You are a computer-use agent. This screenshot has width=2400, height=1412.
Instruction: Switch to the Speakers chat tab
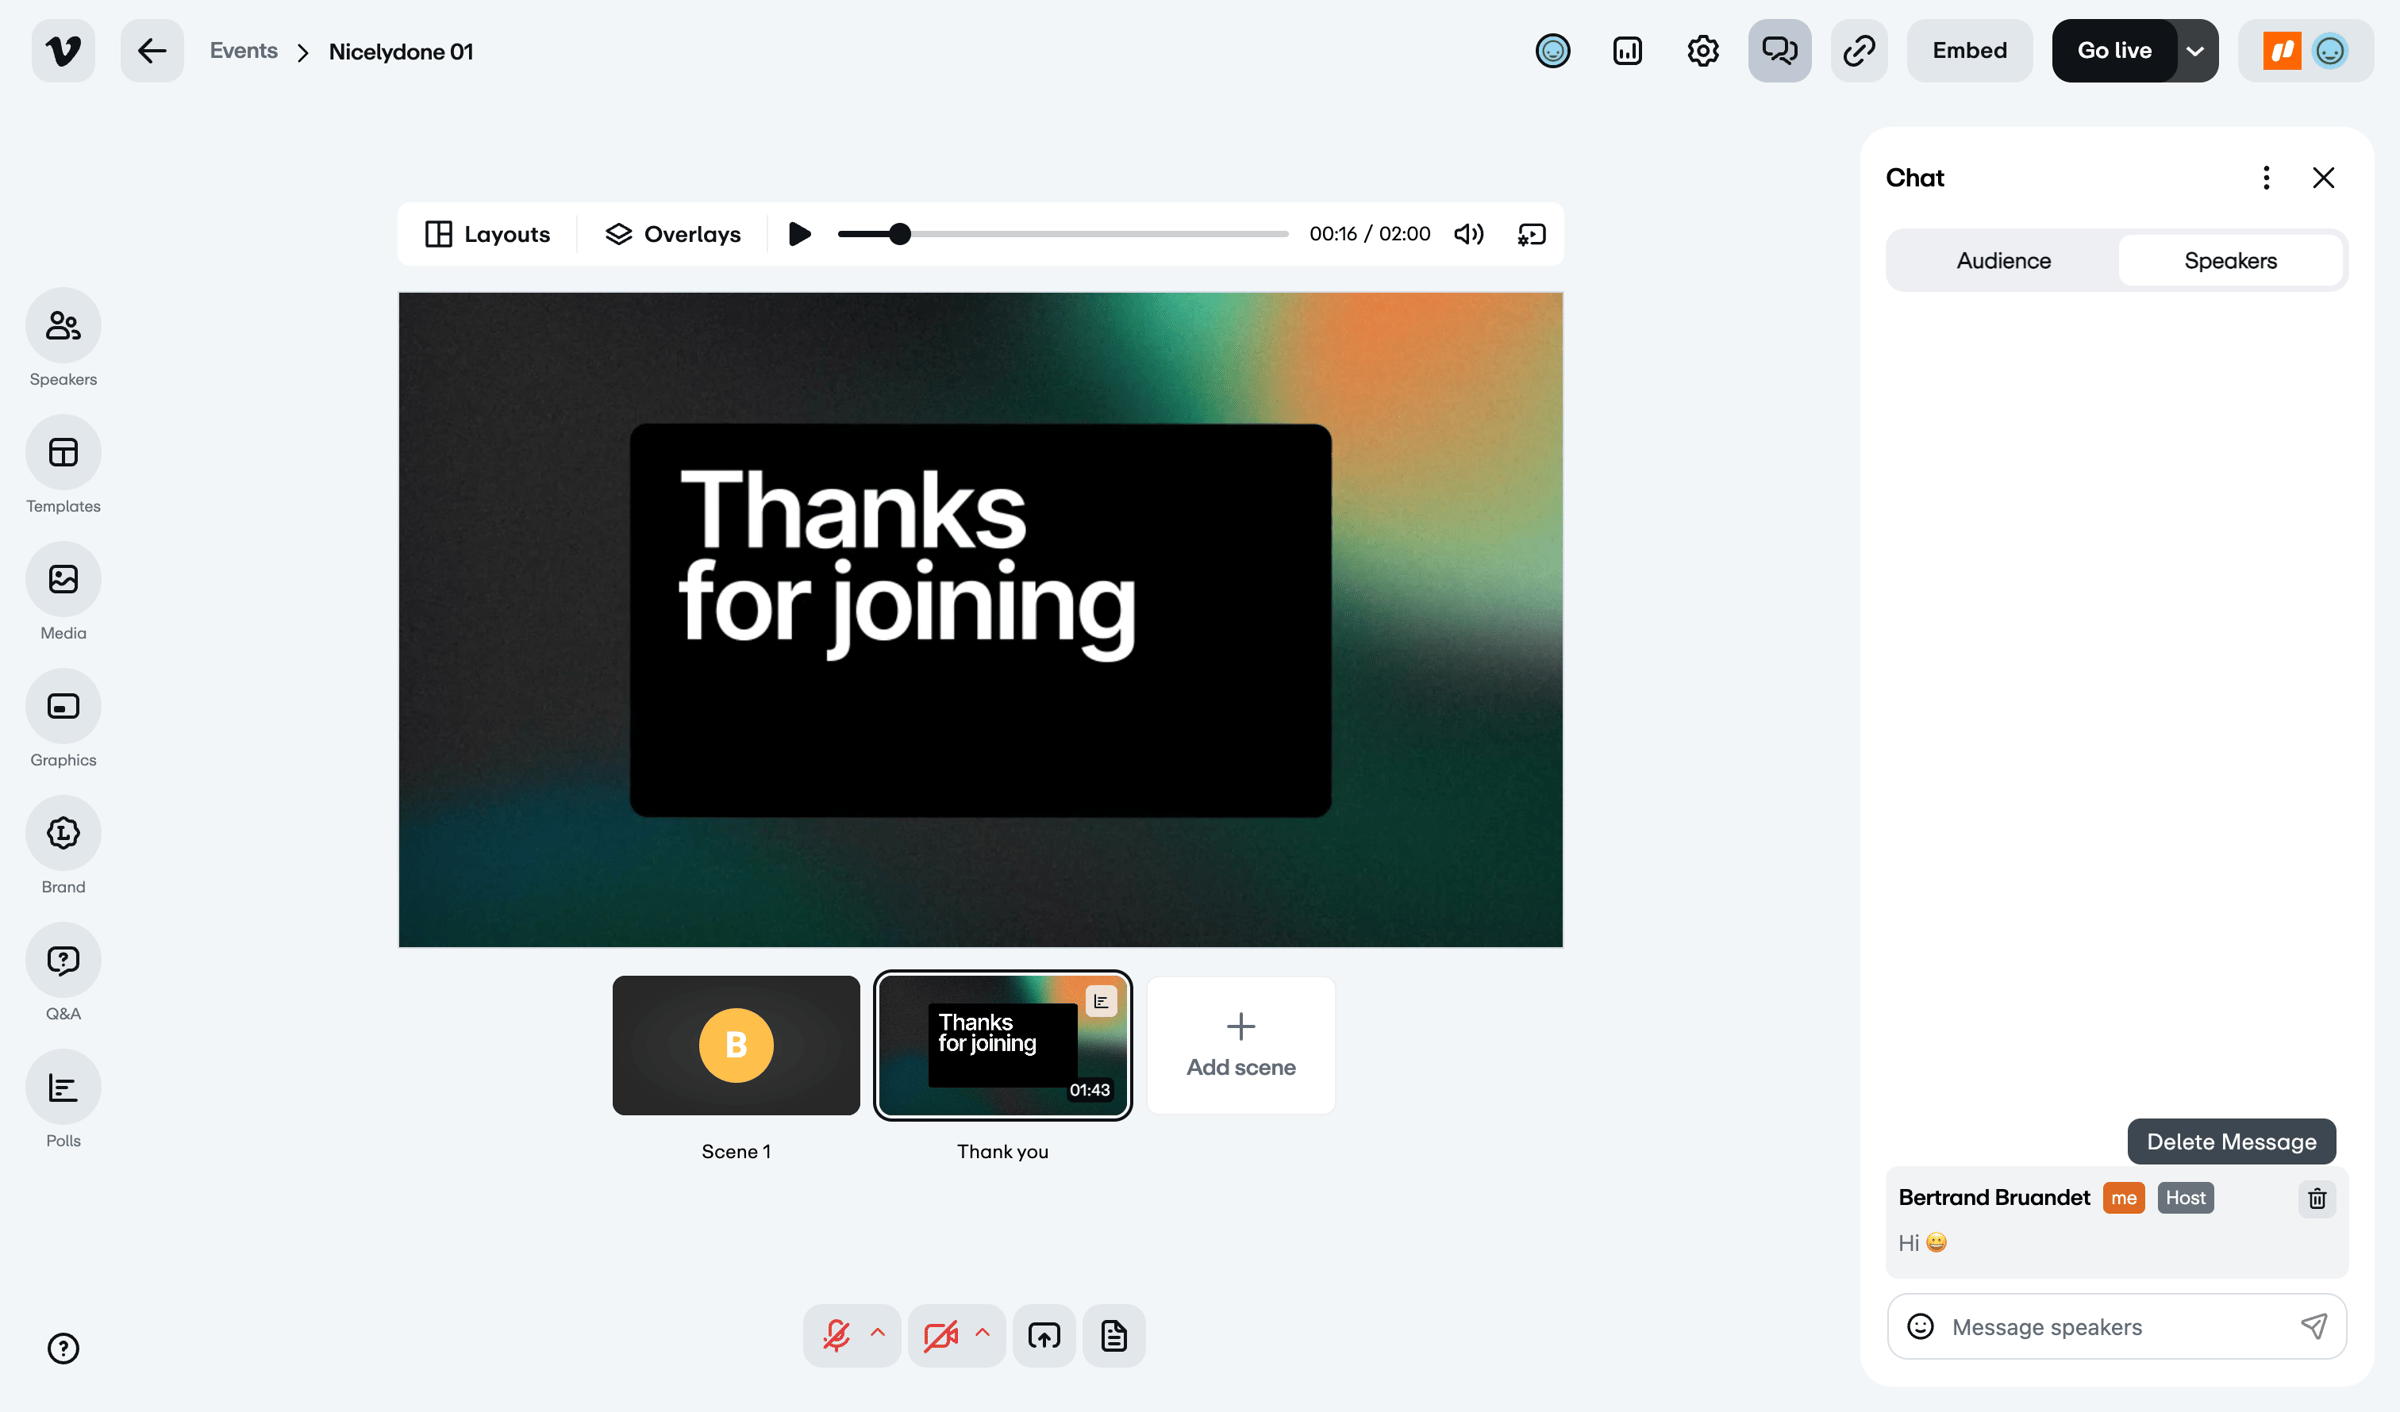pyautogui.click(x=2230, y=261)
